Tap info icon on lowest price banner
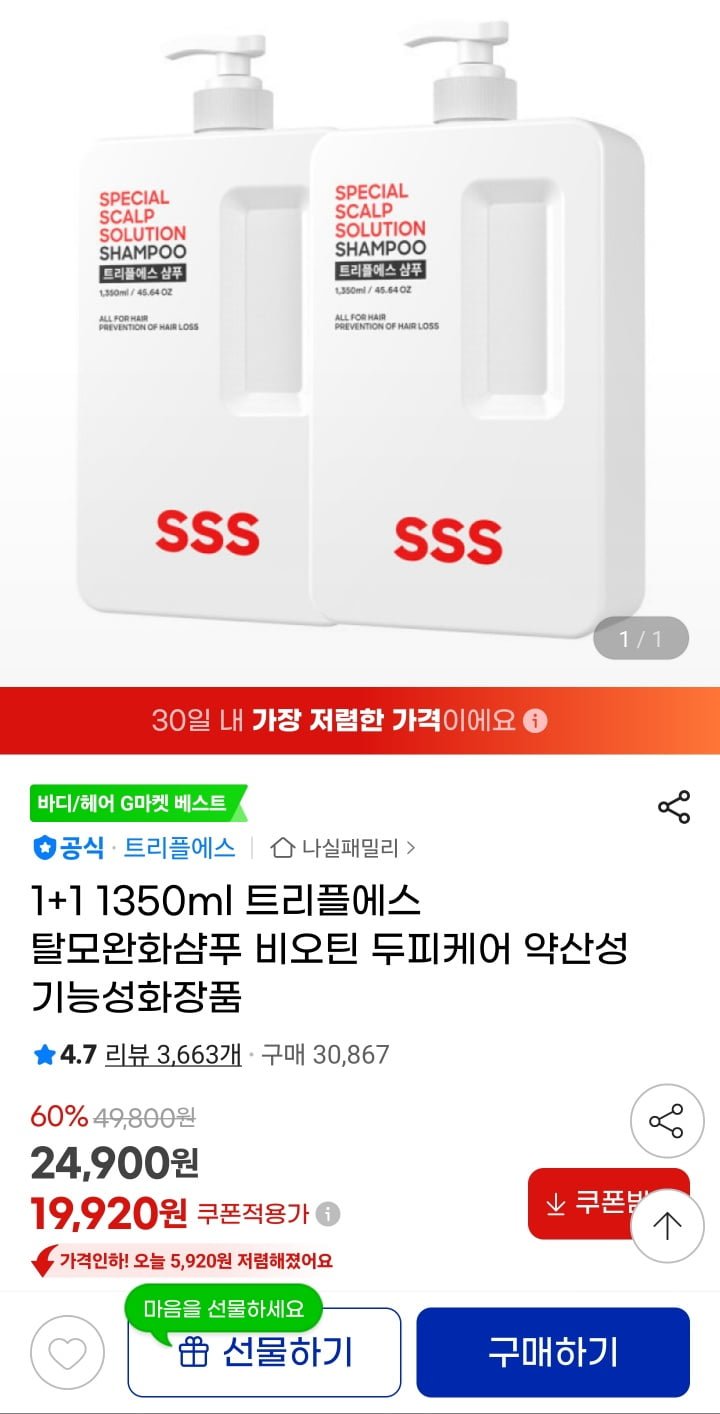 536,721
